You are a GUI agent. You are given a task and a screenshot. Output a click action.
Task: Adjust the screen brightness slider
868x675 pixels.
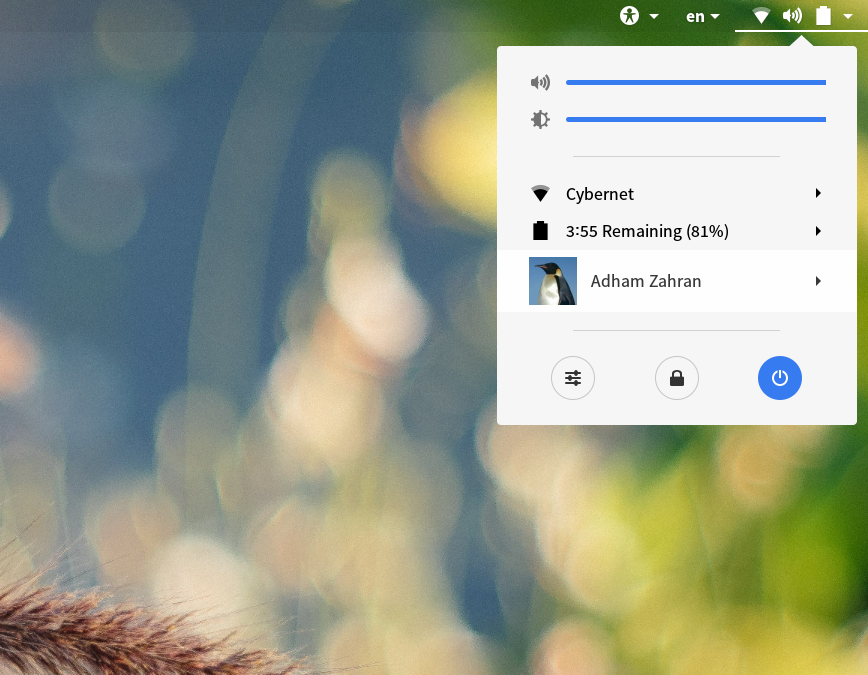[x=696, y=120]
